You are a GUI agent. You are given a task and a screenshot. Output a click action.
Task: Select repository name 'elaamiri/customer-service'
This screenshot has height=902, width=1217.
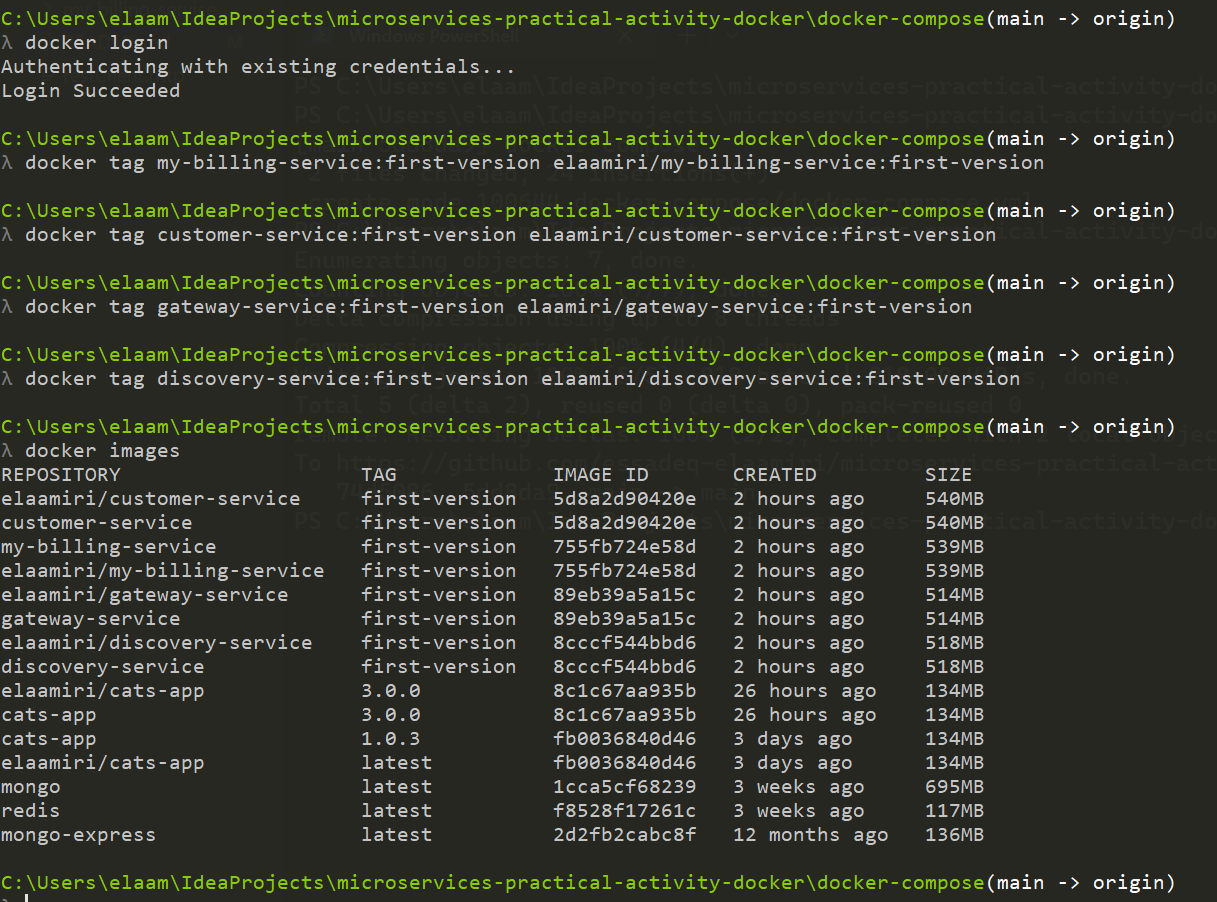pos(151,499)
